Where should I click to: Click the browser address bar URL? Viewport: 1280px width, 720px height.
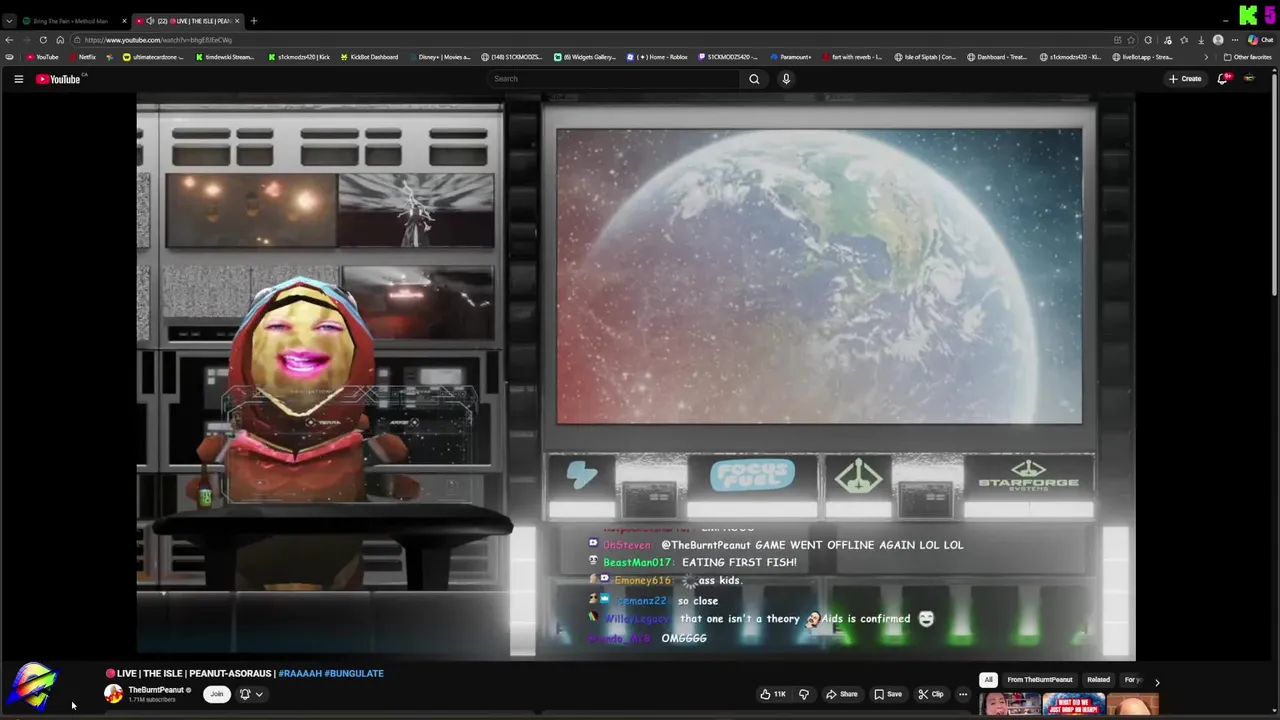tap(158, 40)
